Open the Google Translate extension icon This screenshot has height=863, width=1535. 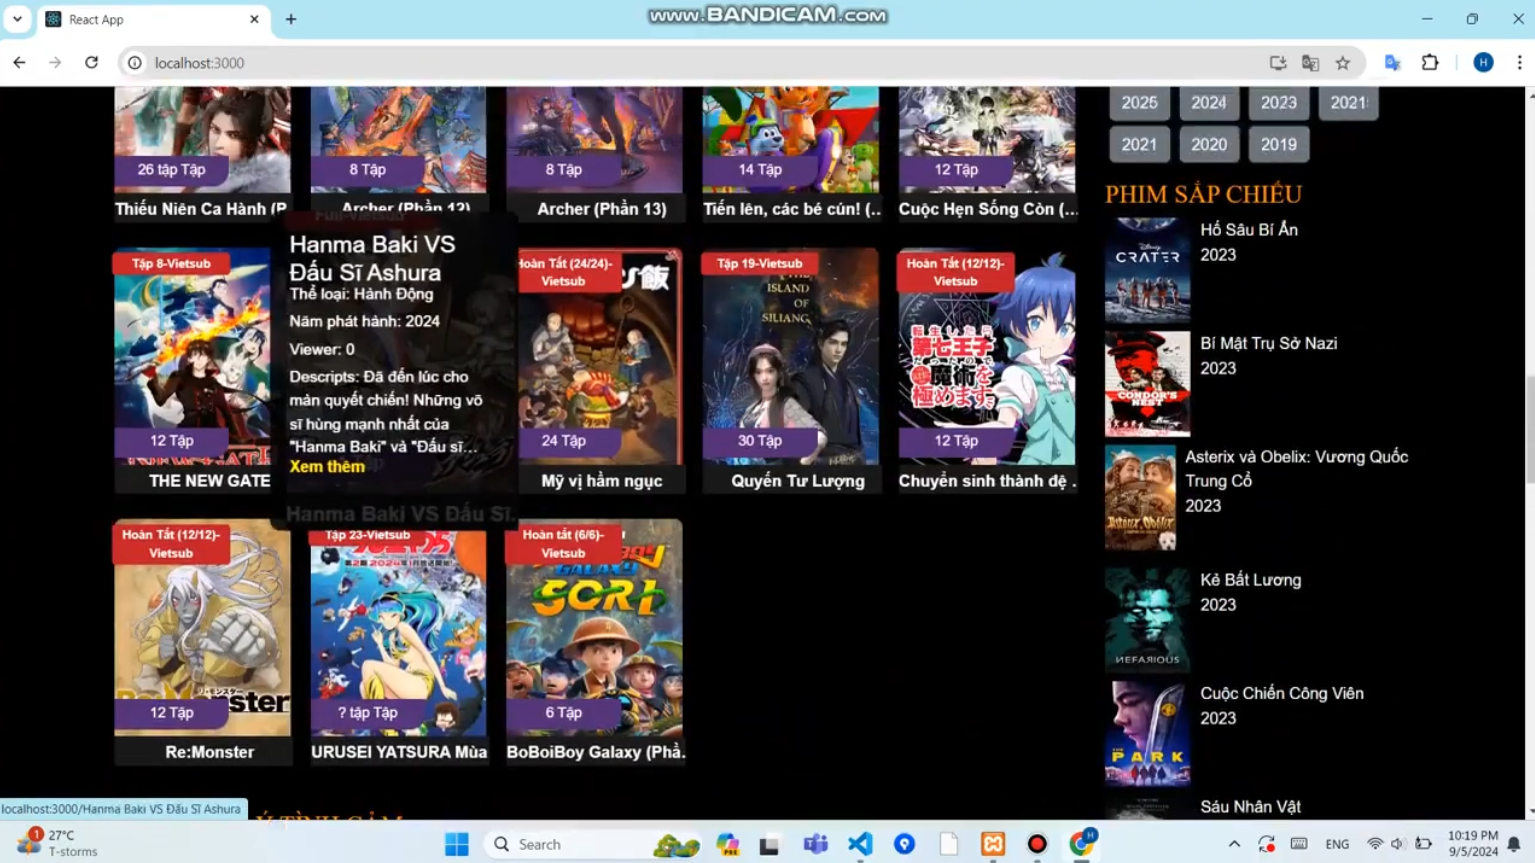pos(1392,63)
